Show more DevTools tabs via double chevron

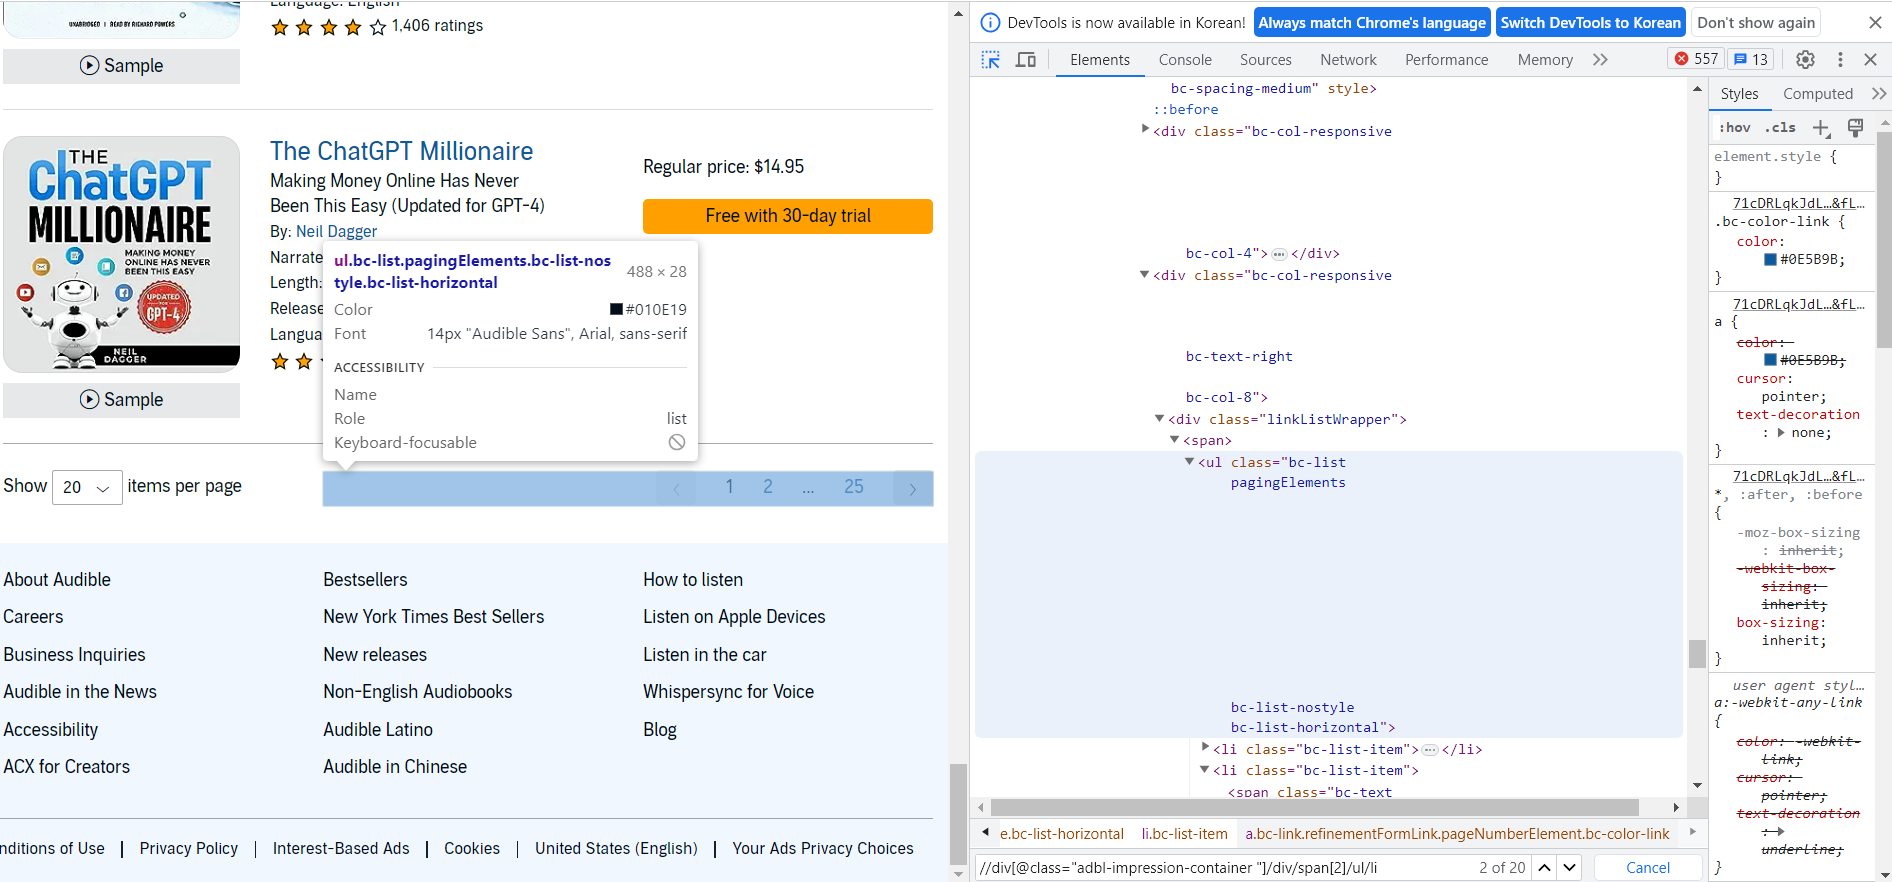(x=1601, y=60)
